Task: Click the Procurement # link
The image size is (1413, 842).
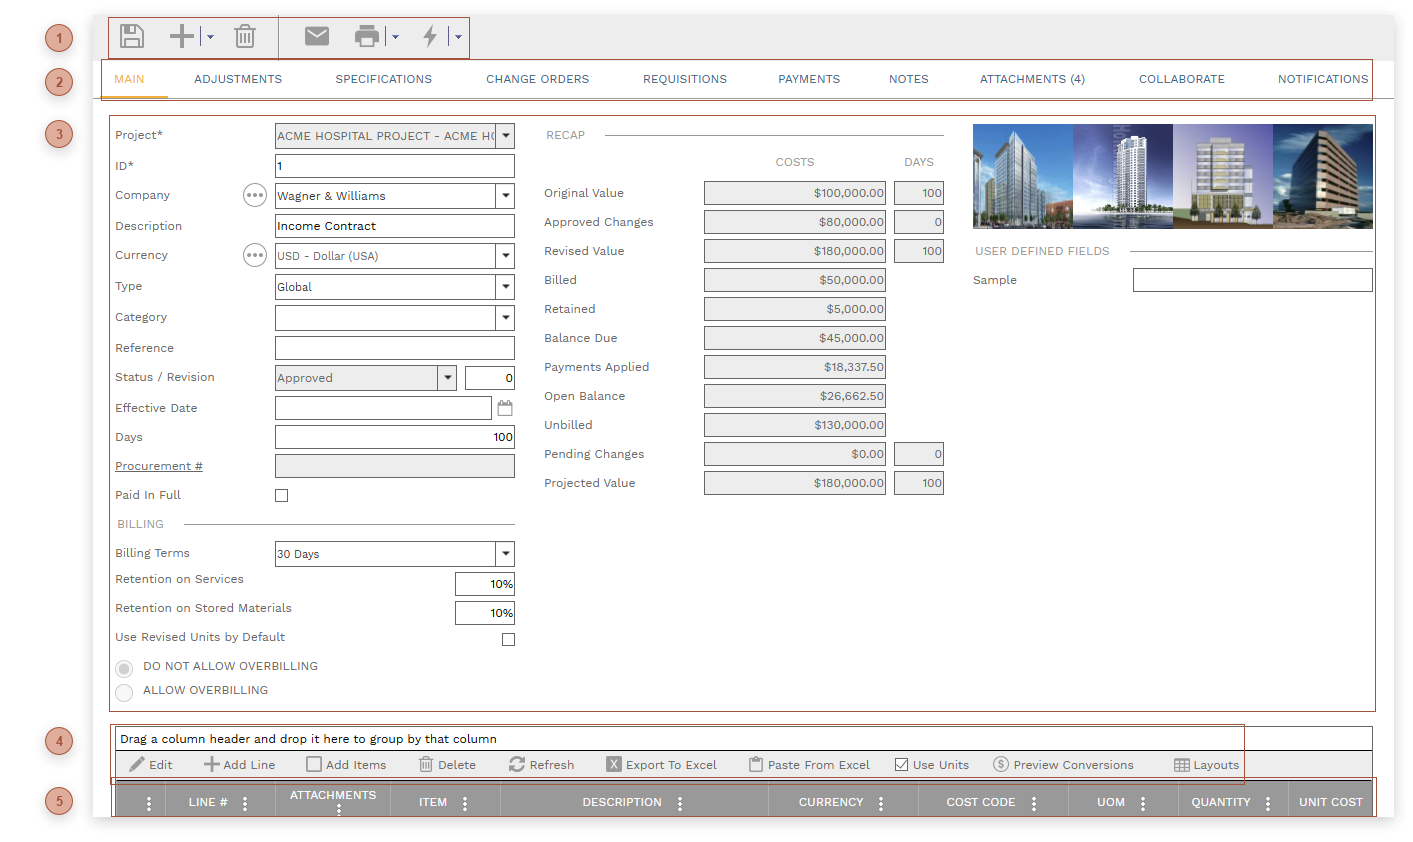Action: (159, 466)
